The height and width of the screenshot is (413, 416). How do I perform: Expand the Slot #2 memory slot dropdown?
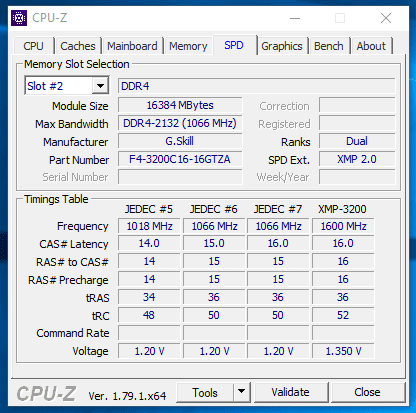pyautogui.click(x=100, y=86)
